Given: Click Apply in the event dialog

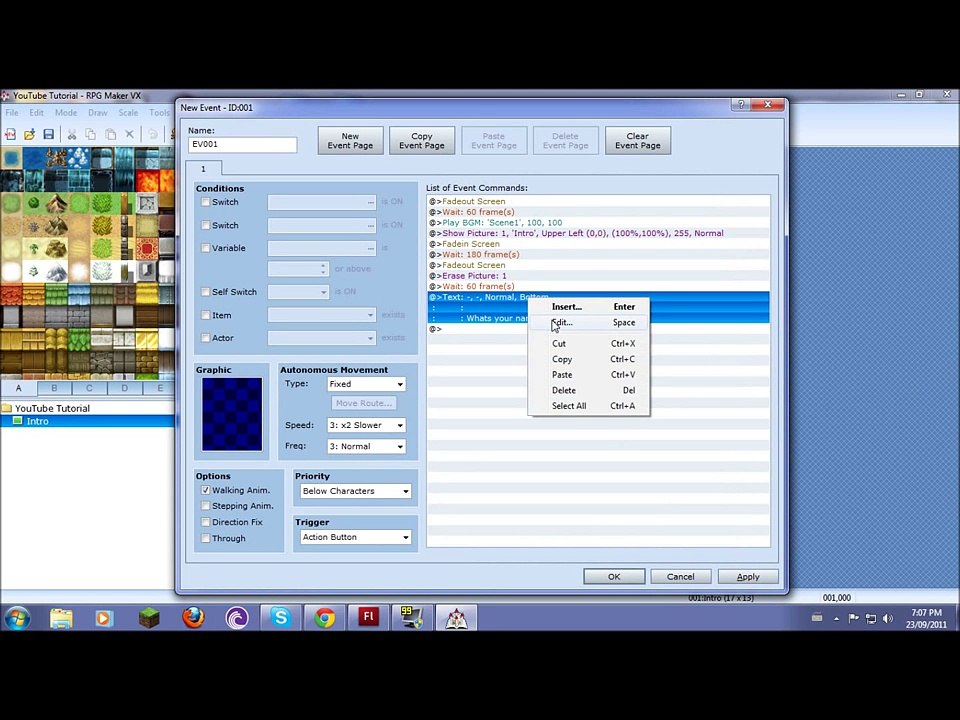Looking at the screenshot, I should point(748,577).
